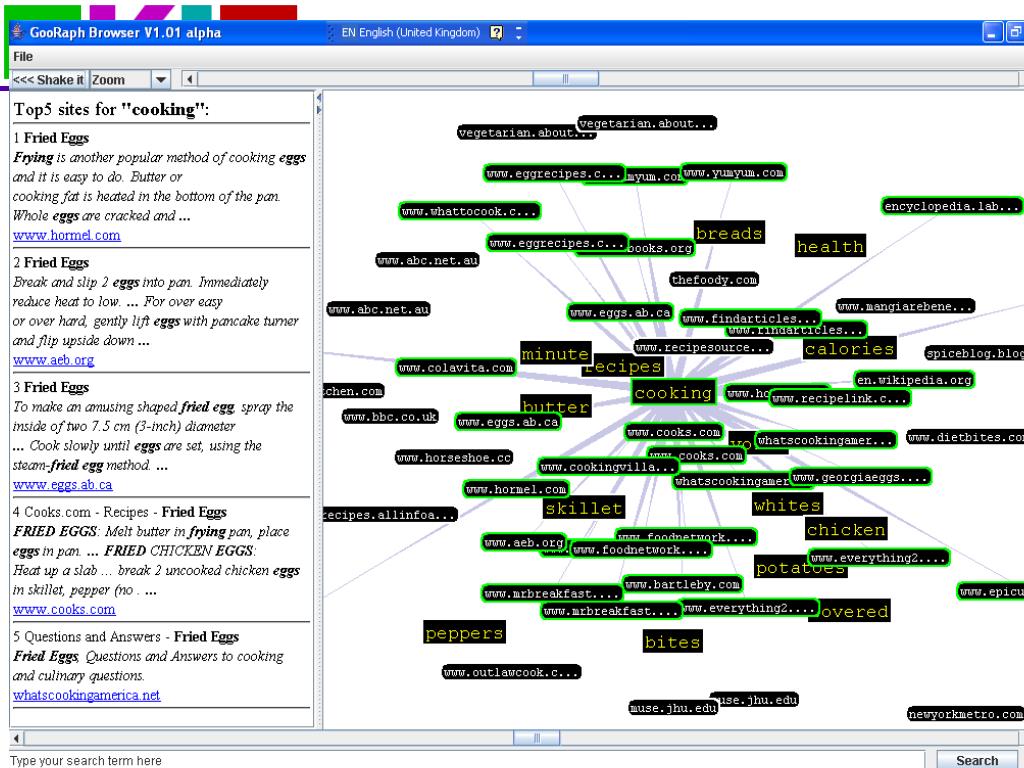
Task: Click the www.outlawcook.c... site node
Action: coord(511,672)
